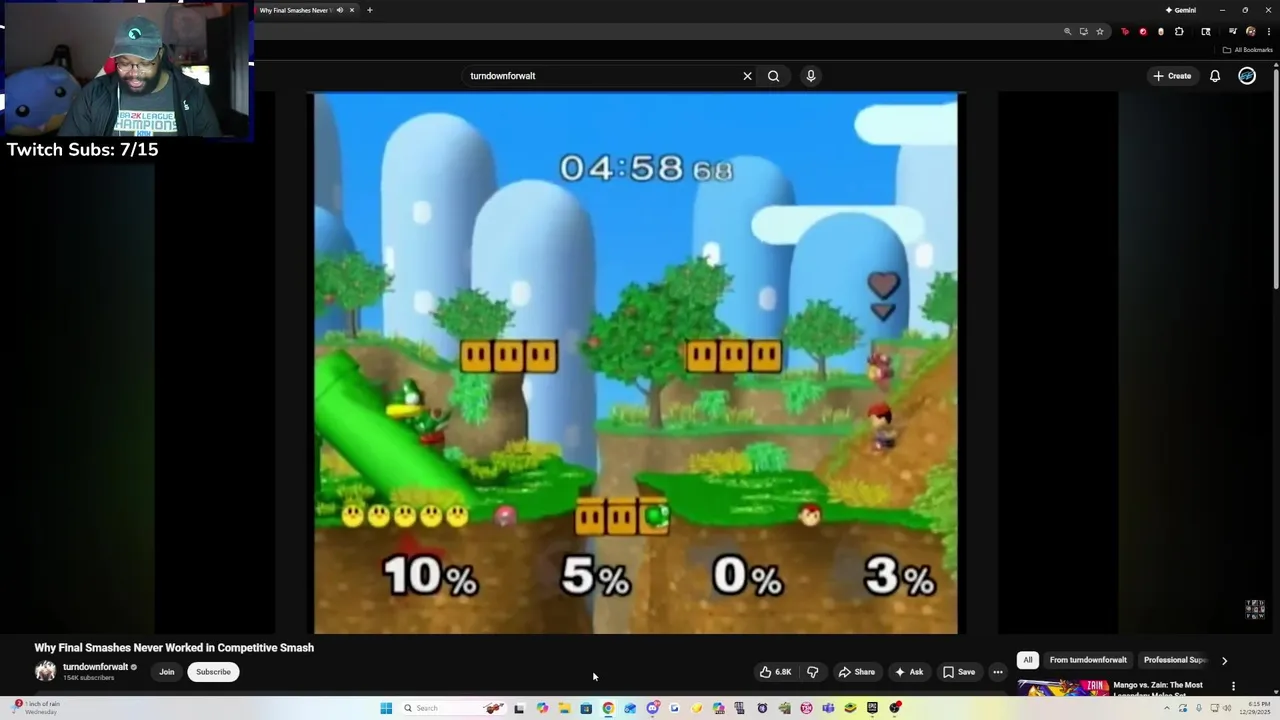Save the video to a playlist
Viewport: 1280px width, 720px height.
pos(958,672)
